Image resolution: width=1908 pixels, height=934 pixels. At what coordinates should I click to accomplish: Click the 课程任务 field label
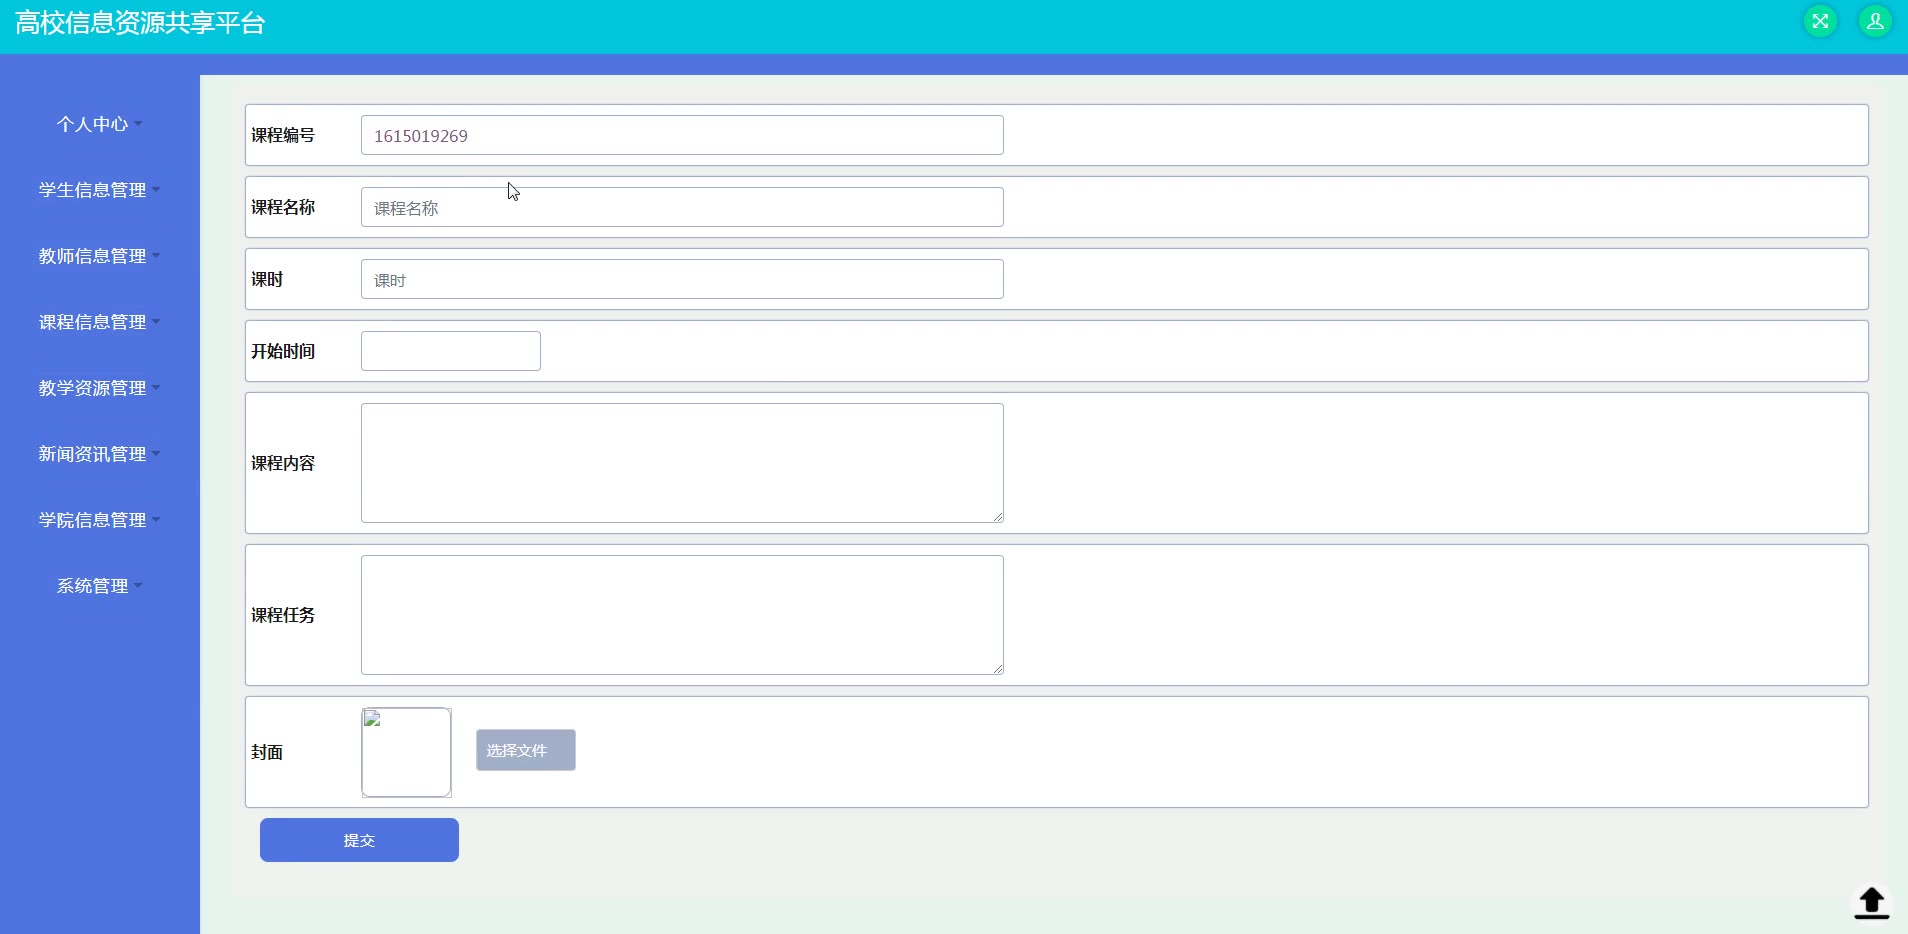[x=283, y=615]
